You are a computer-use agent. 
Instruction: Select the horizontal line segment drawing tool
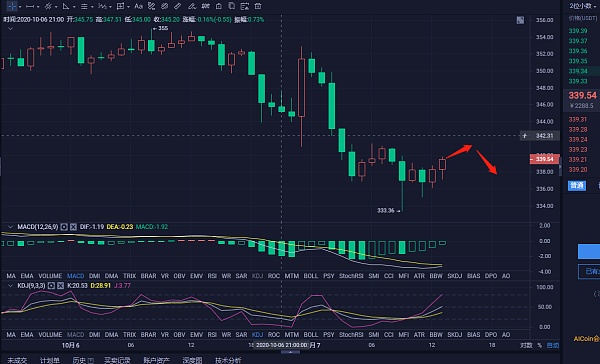pyautogui.click(x=30, y=6)
